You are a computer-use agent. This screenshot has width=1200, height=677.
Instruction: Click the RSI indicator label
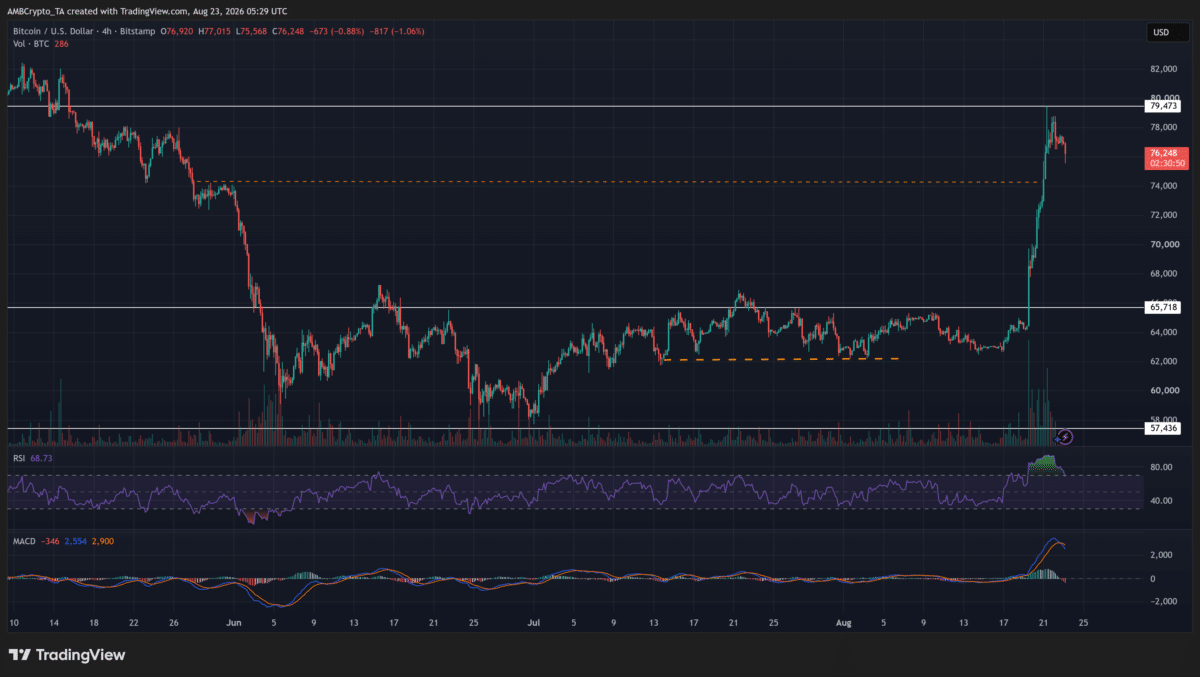pyautogui.click(x=19, y=457)
